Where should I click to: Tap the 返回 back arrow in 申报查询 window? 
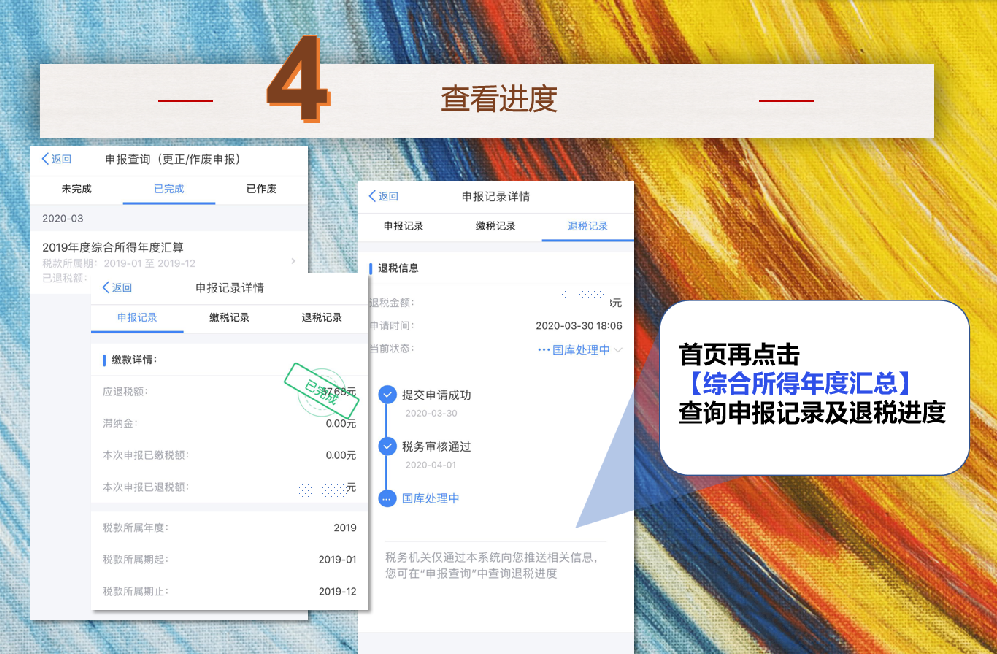pyautogui.click(x=56, y=159)
